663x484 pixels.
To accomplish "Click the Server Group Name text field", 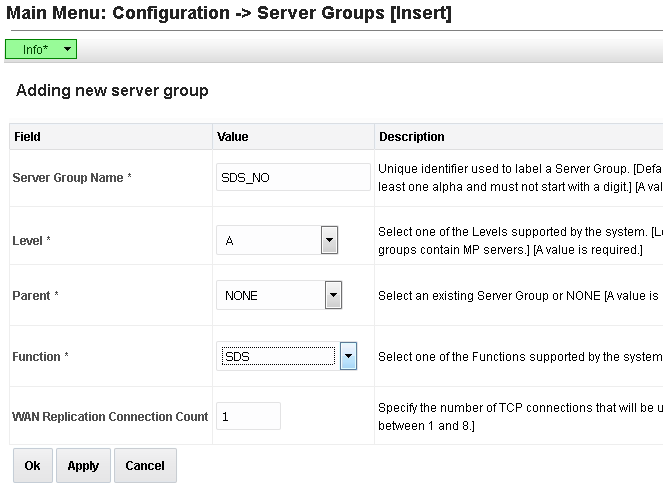I will [293, 177].
